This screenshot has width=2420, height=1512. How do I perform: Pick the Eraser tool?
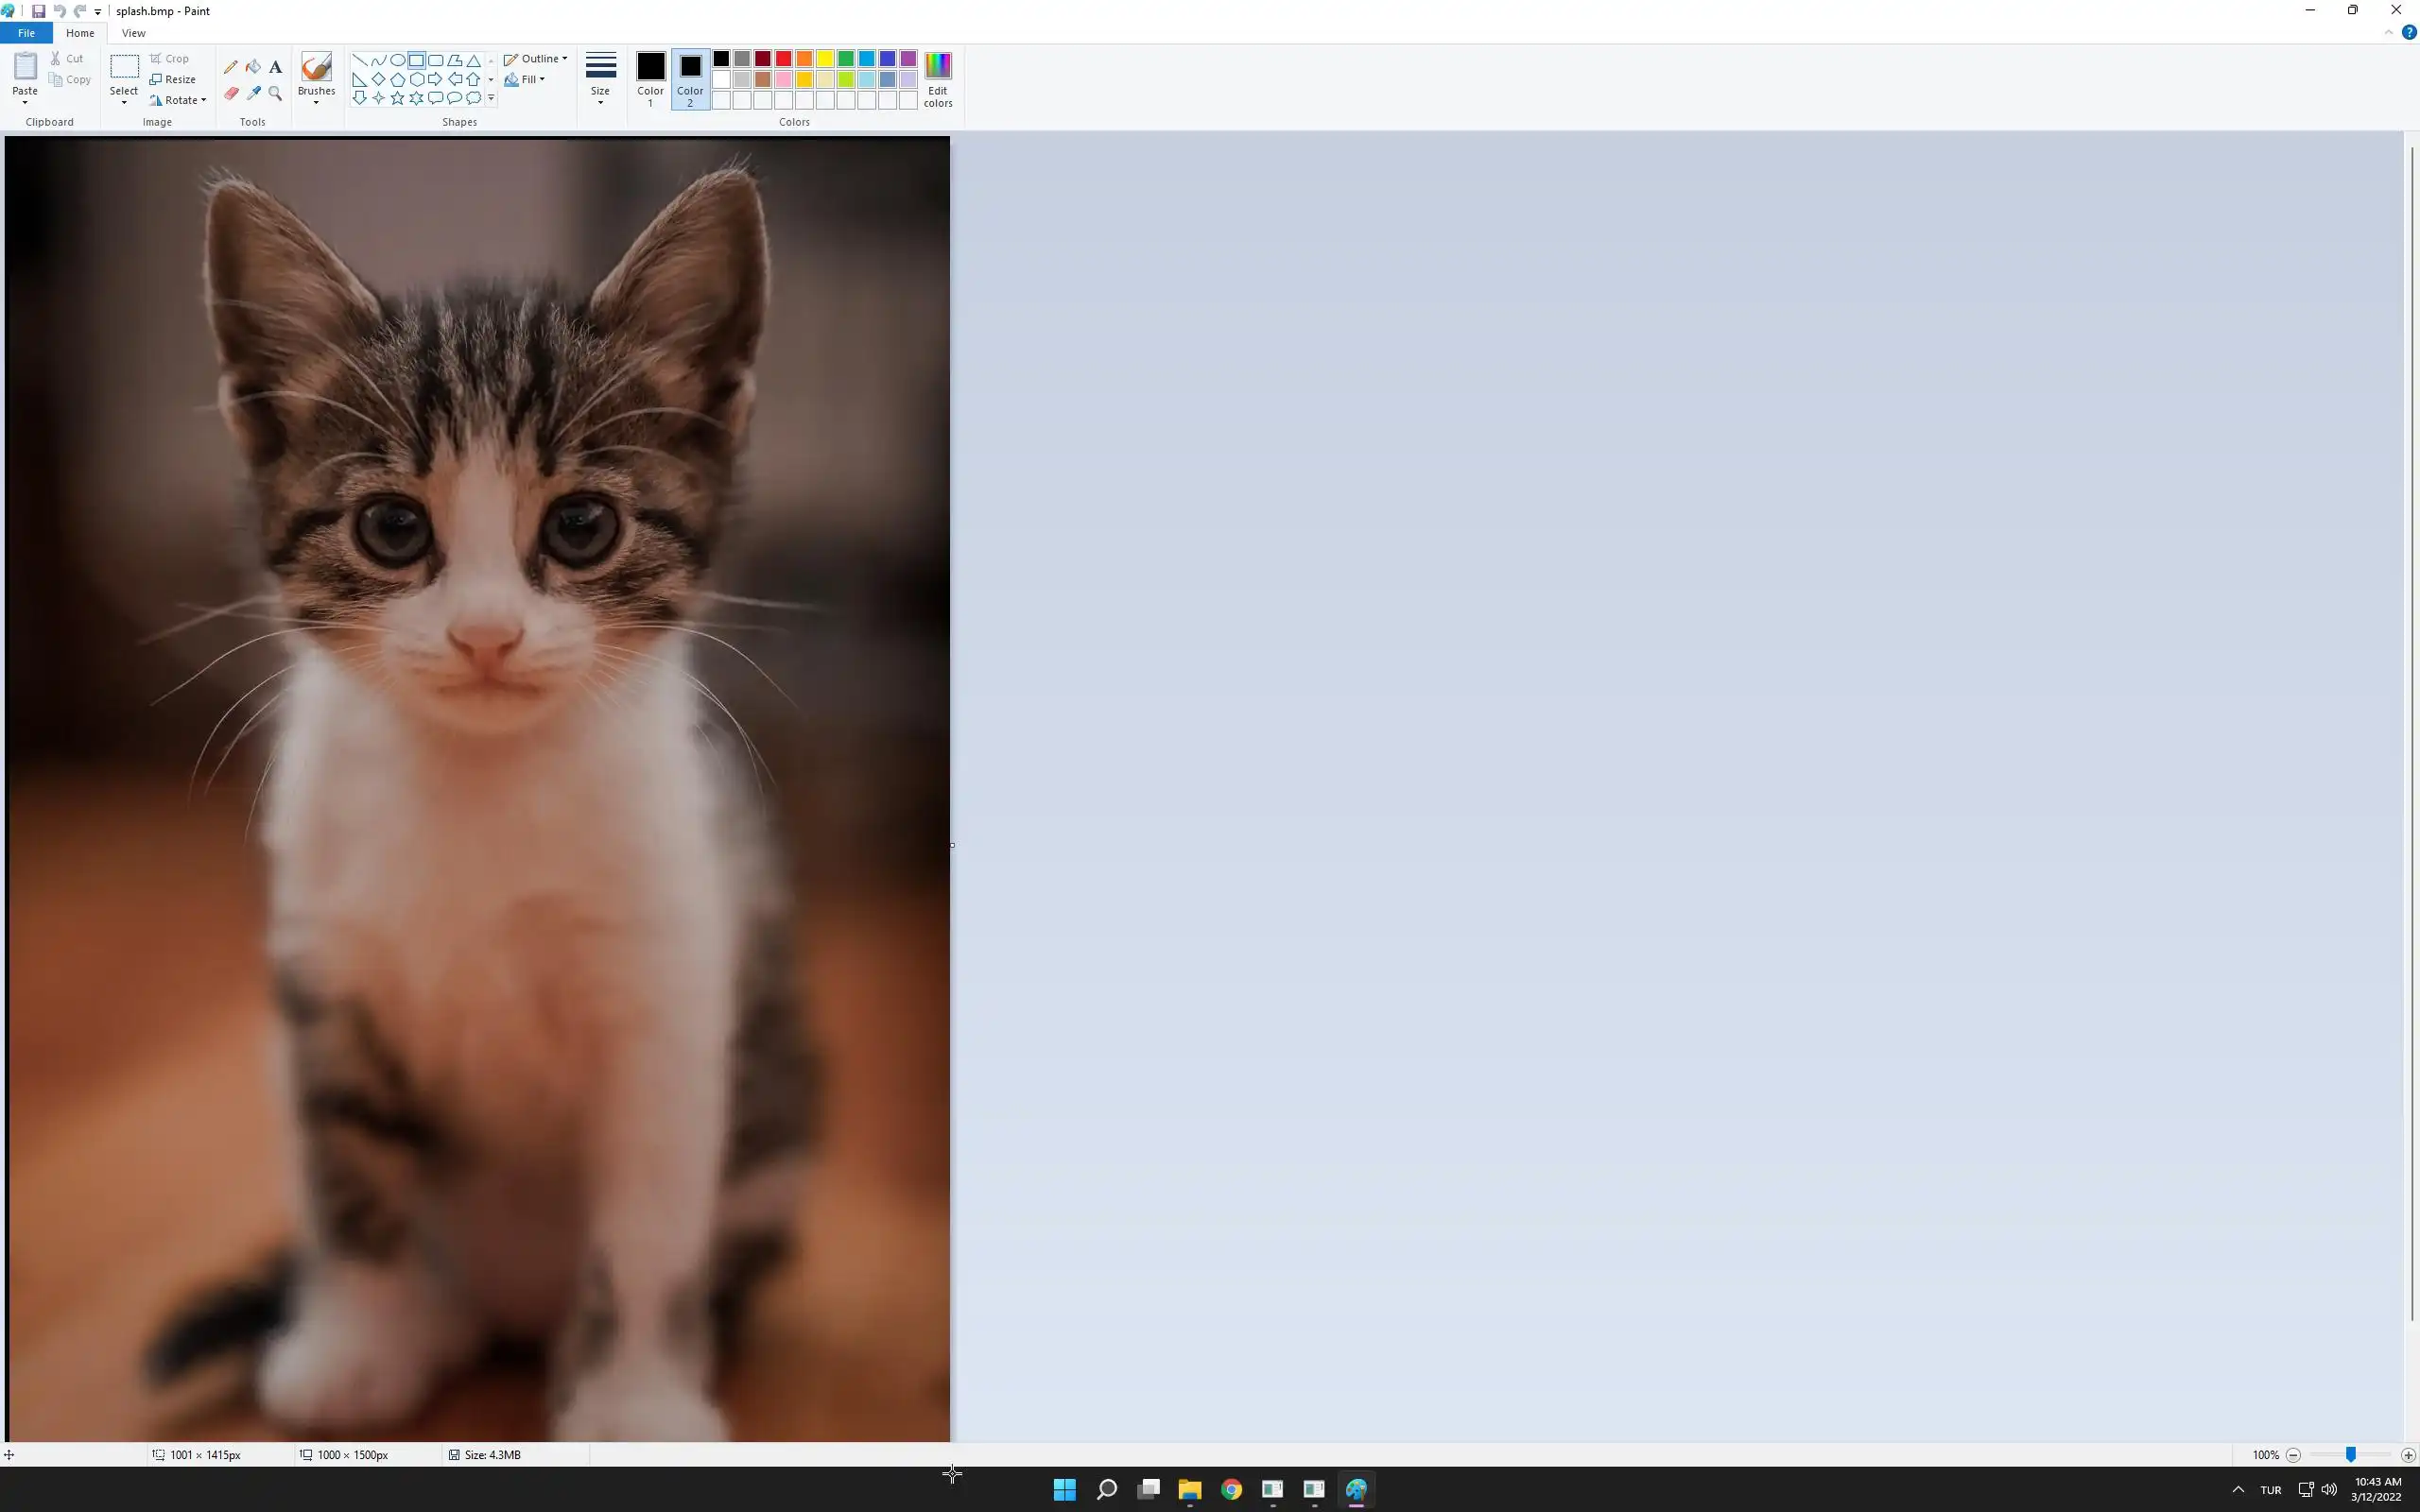(x=231, y=93)
